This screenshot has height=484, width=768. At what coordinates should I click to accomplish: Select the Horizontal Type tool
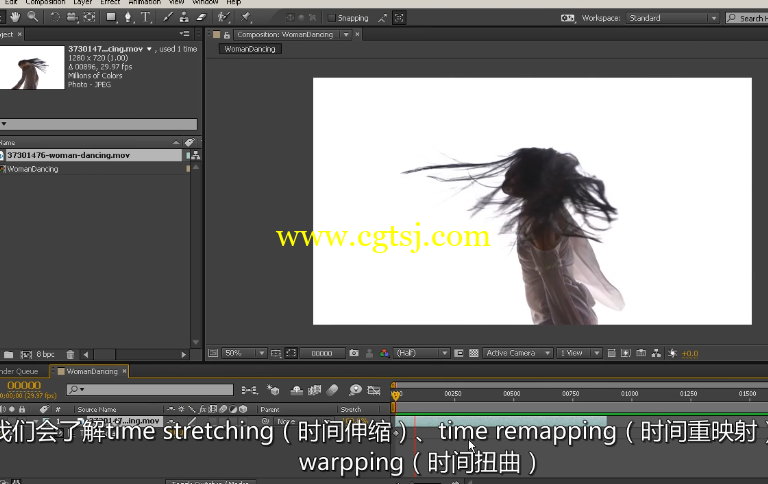(145, 17)
